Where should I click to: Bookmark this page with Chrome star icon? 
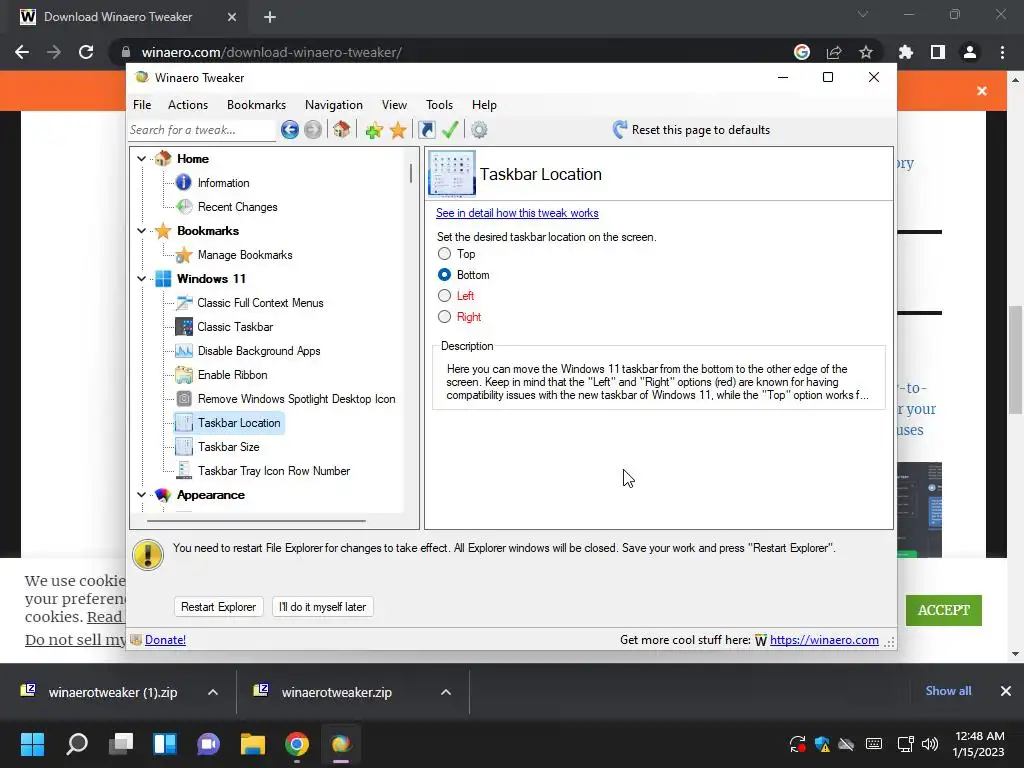[866, 52]
